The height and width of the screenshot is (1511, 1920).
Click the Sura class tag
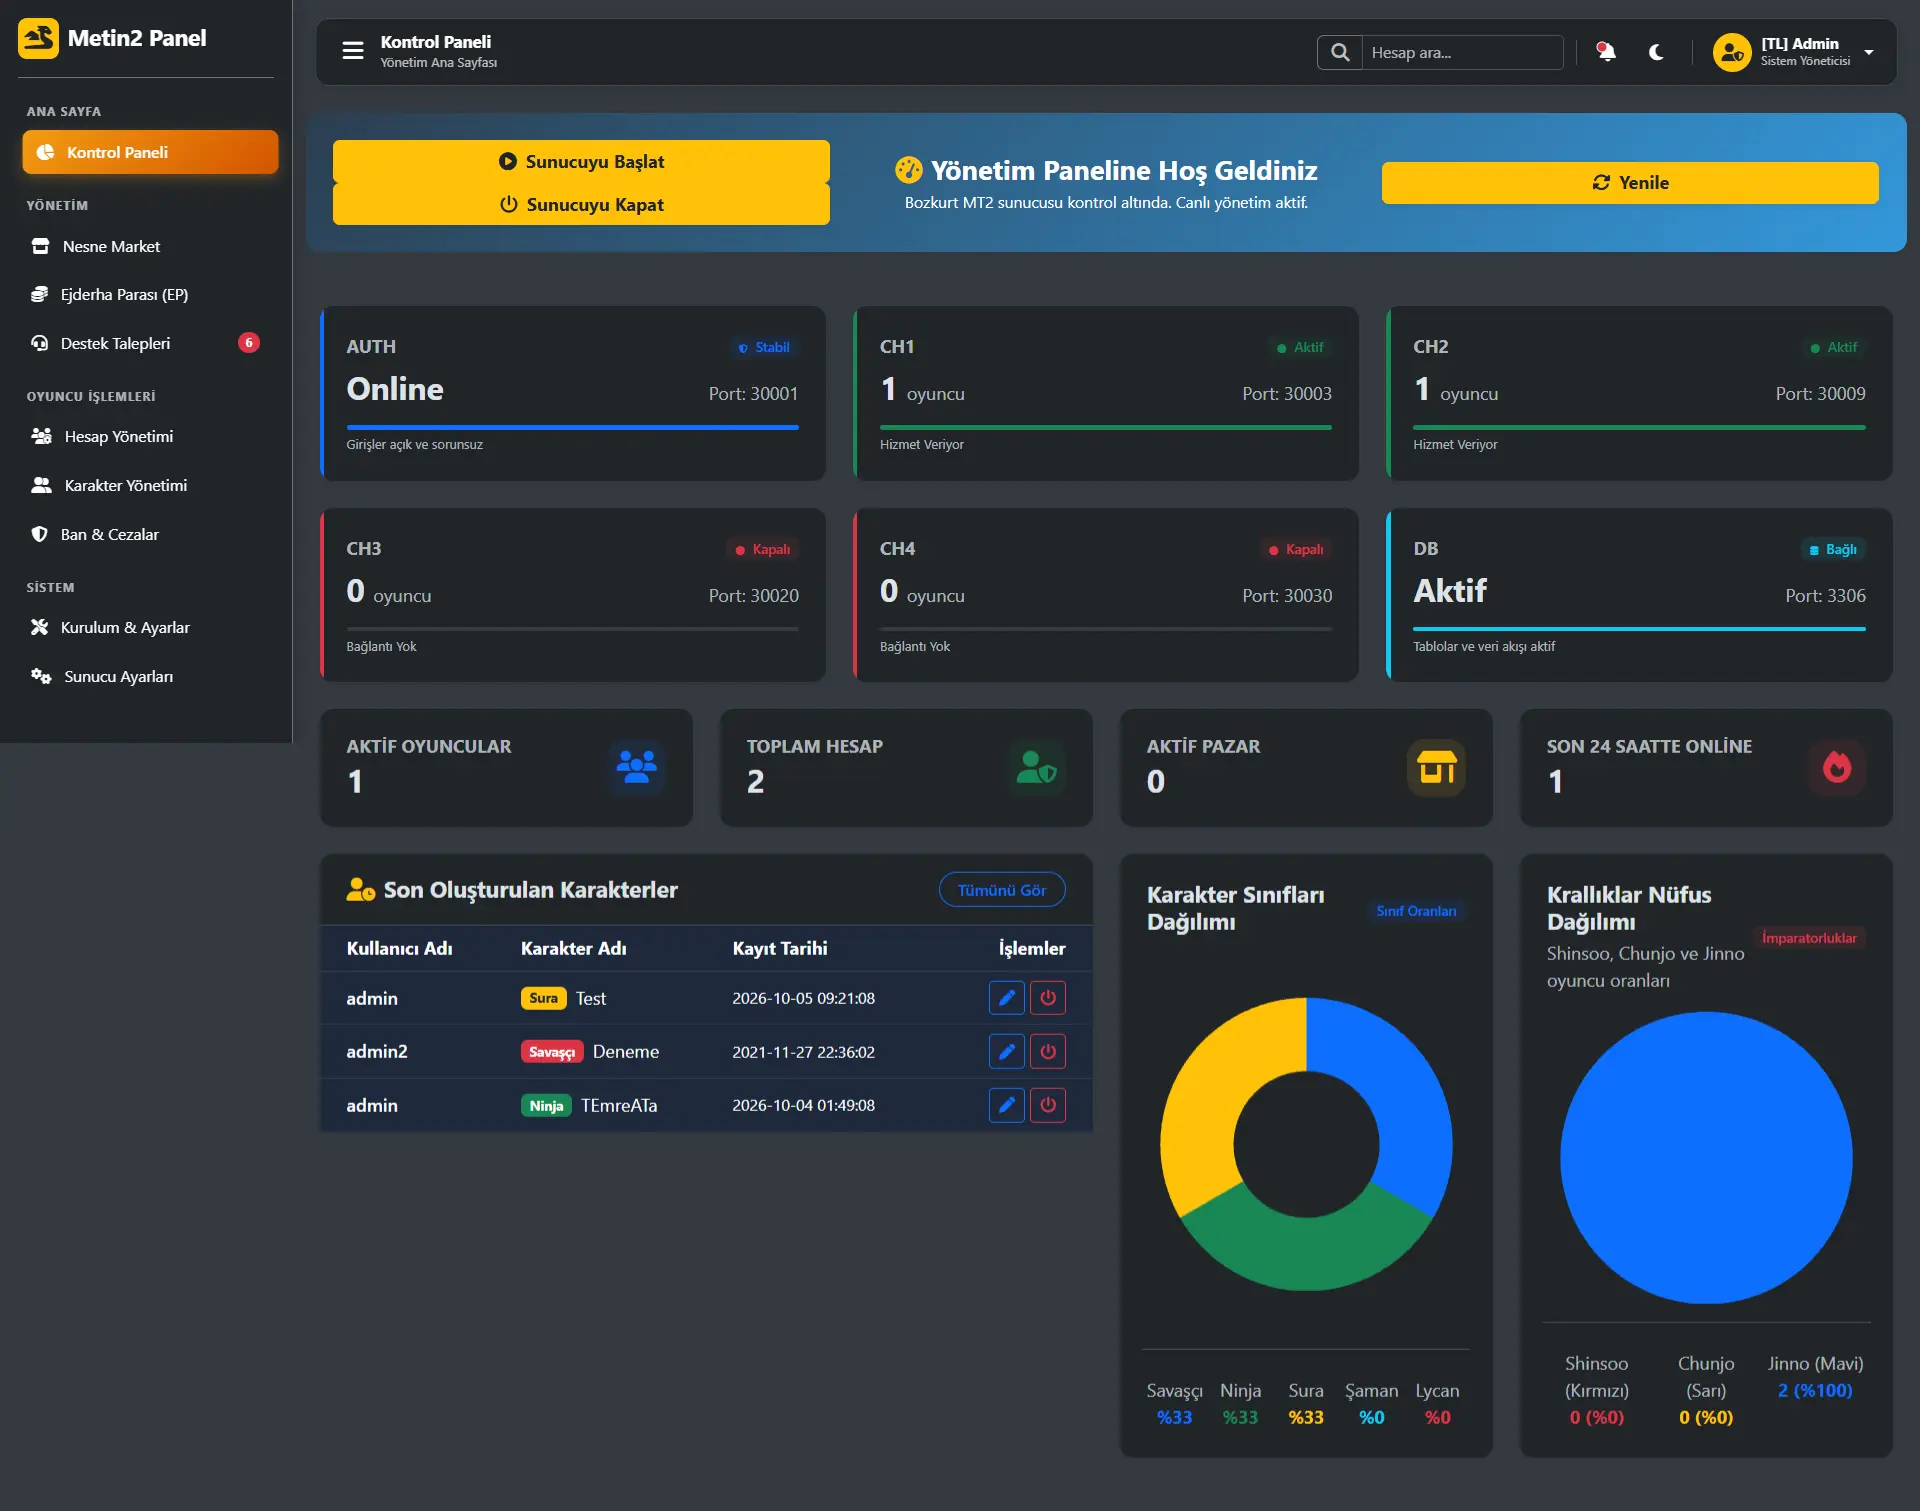click(543, 998)
